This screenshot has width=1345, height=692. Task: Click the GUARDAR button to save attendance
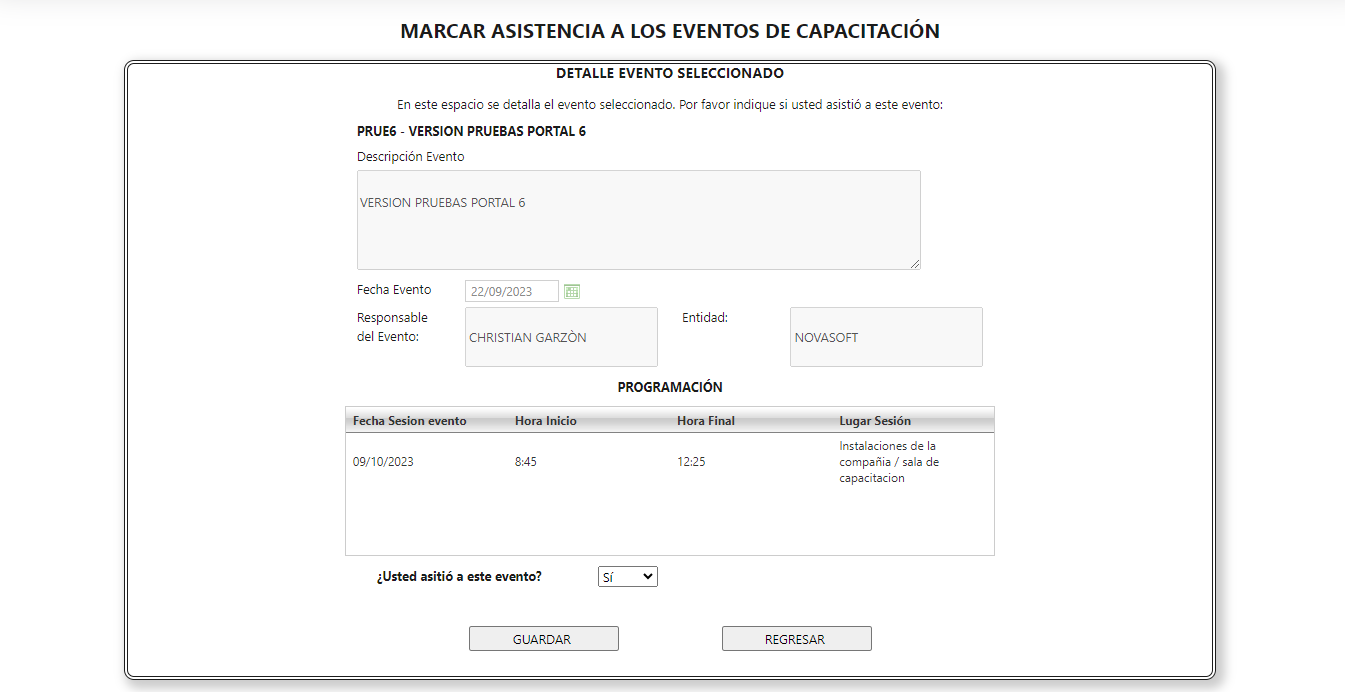tap(543, 638)
